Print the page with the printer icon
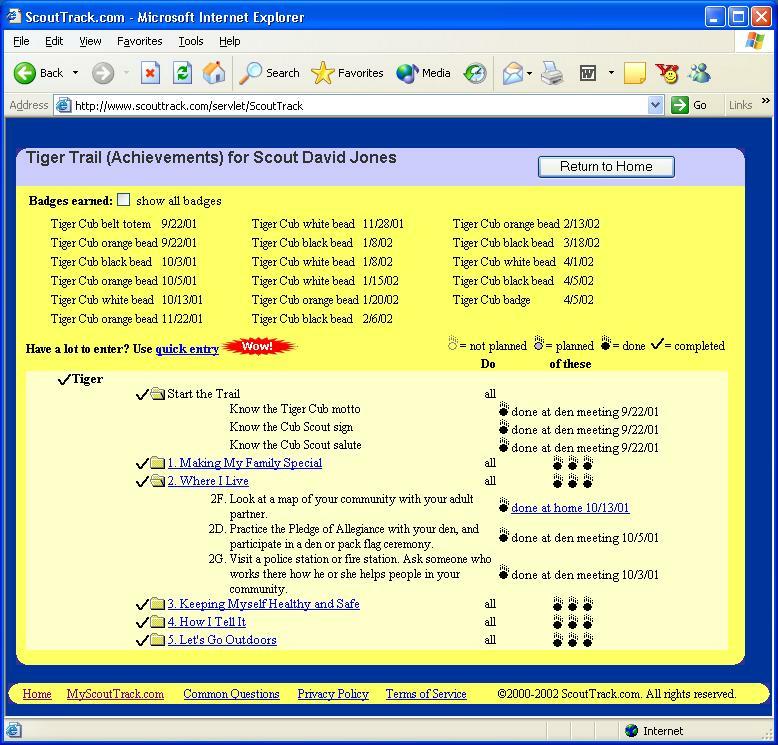 pos(552,73)
